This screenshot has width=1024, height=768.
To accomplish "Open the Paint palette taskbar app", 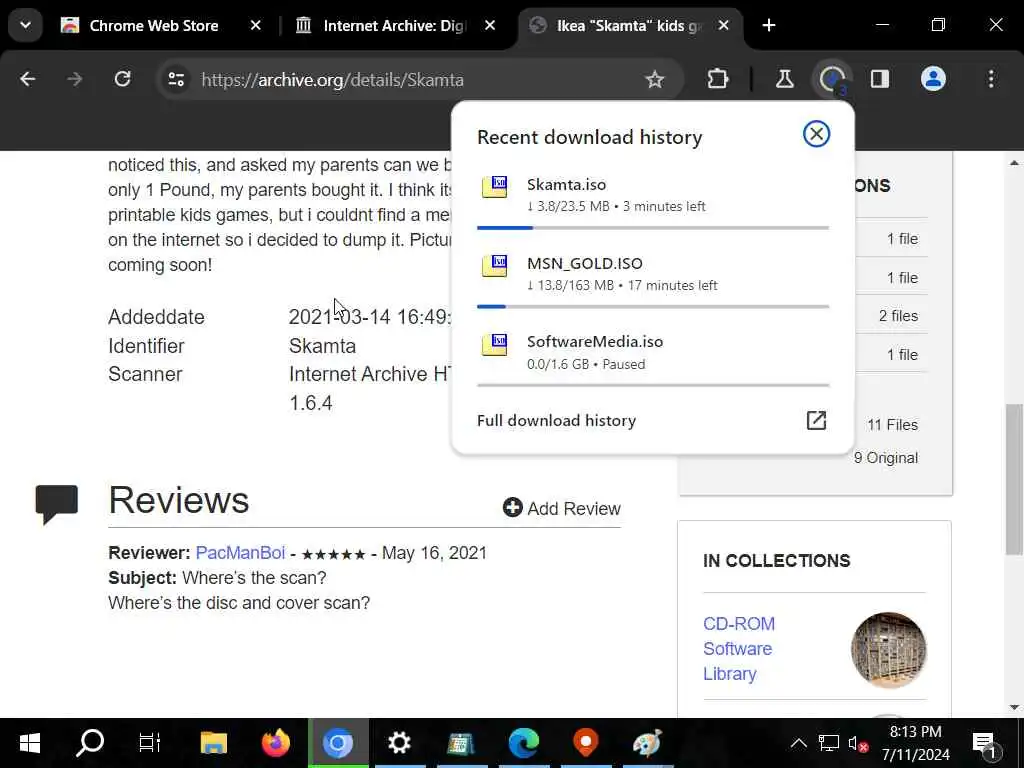I will [x=648, y=743].
